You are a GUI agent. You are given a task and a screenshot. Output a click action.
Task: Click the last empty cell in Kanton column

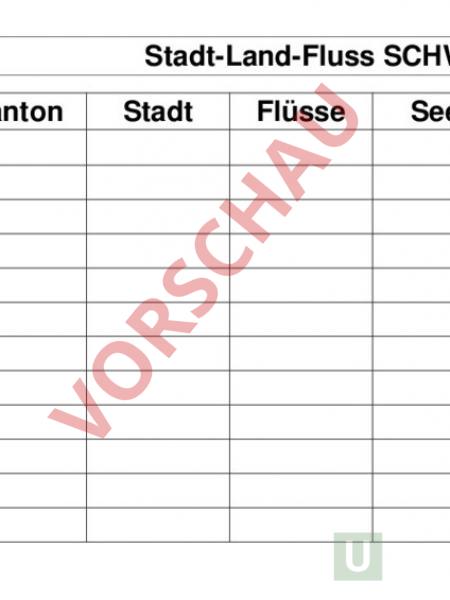43,525
